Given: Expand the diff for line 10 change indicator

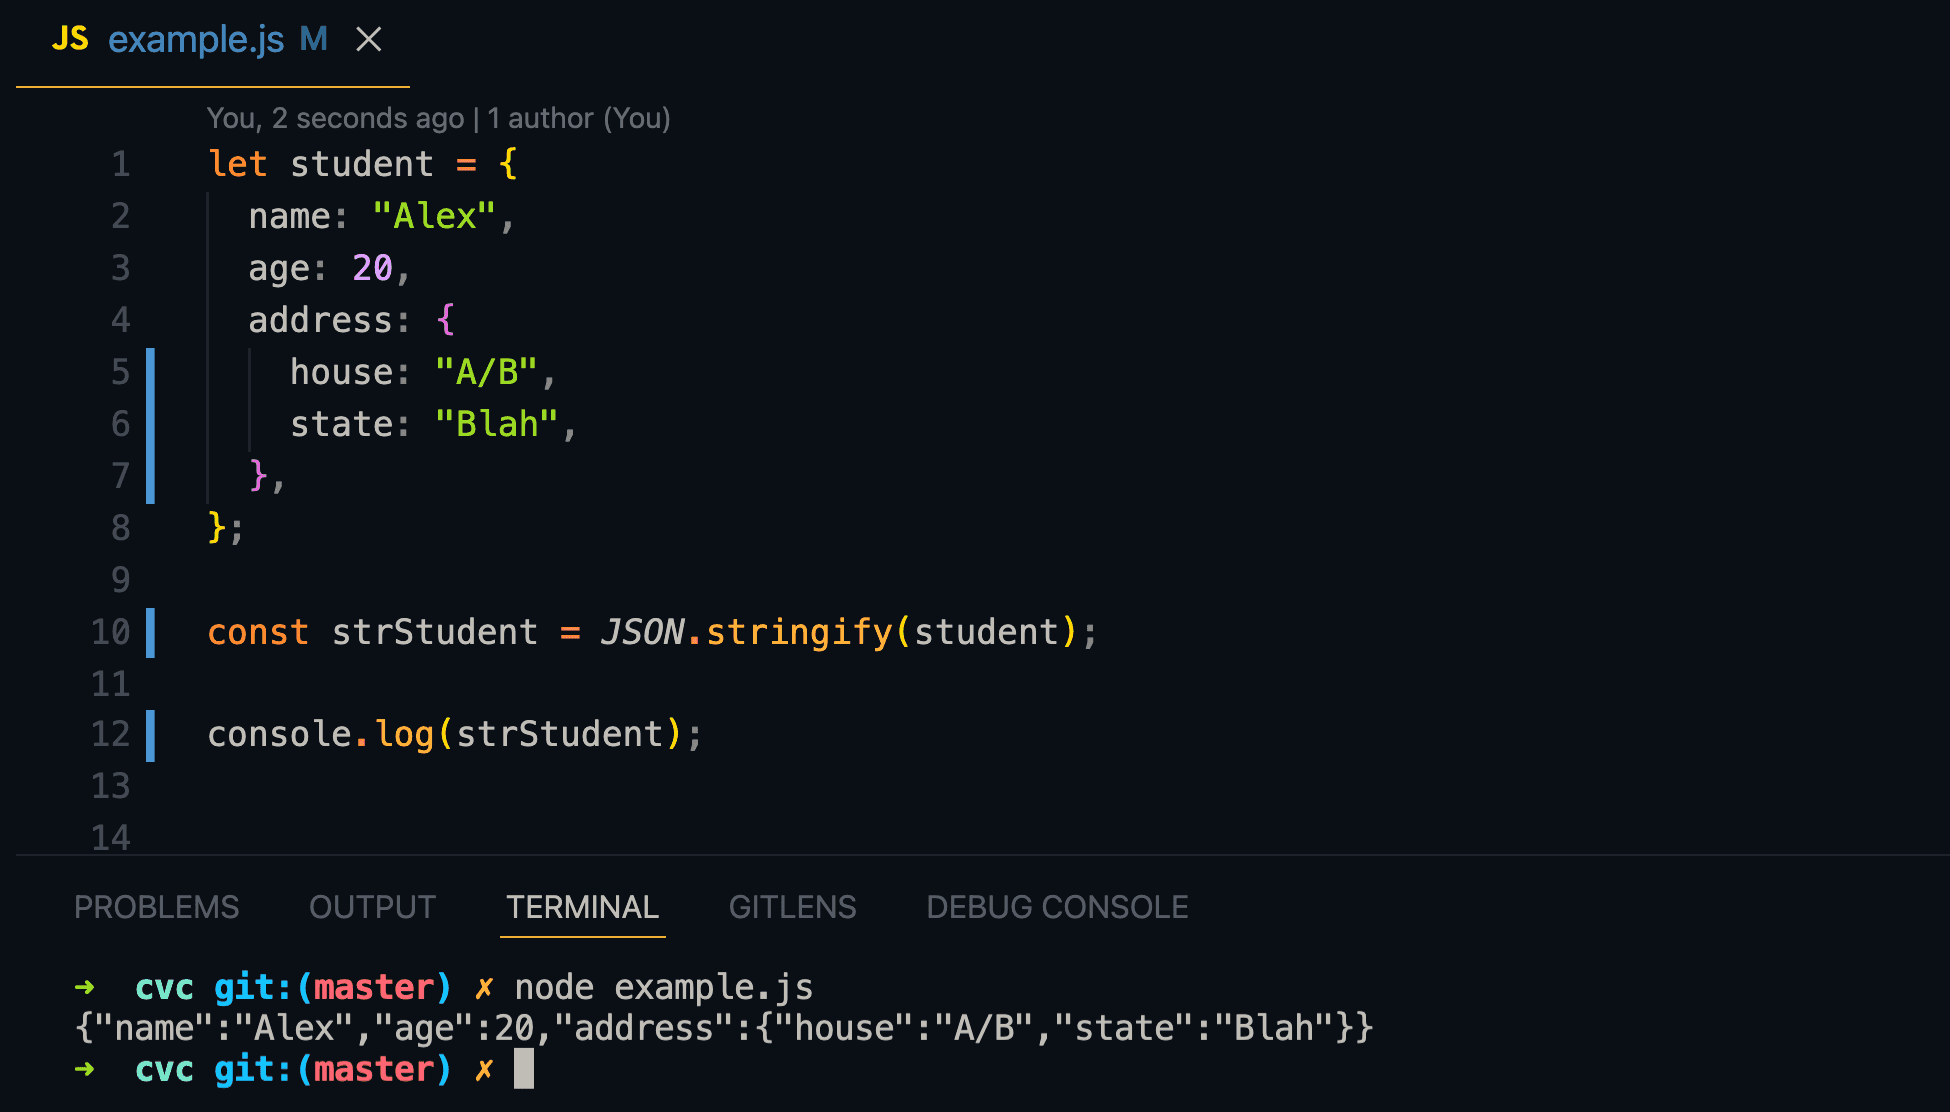Looking at the screenshot, I should (x=151, y=632).
